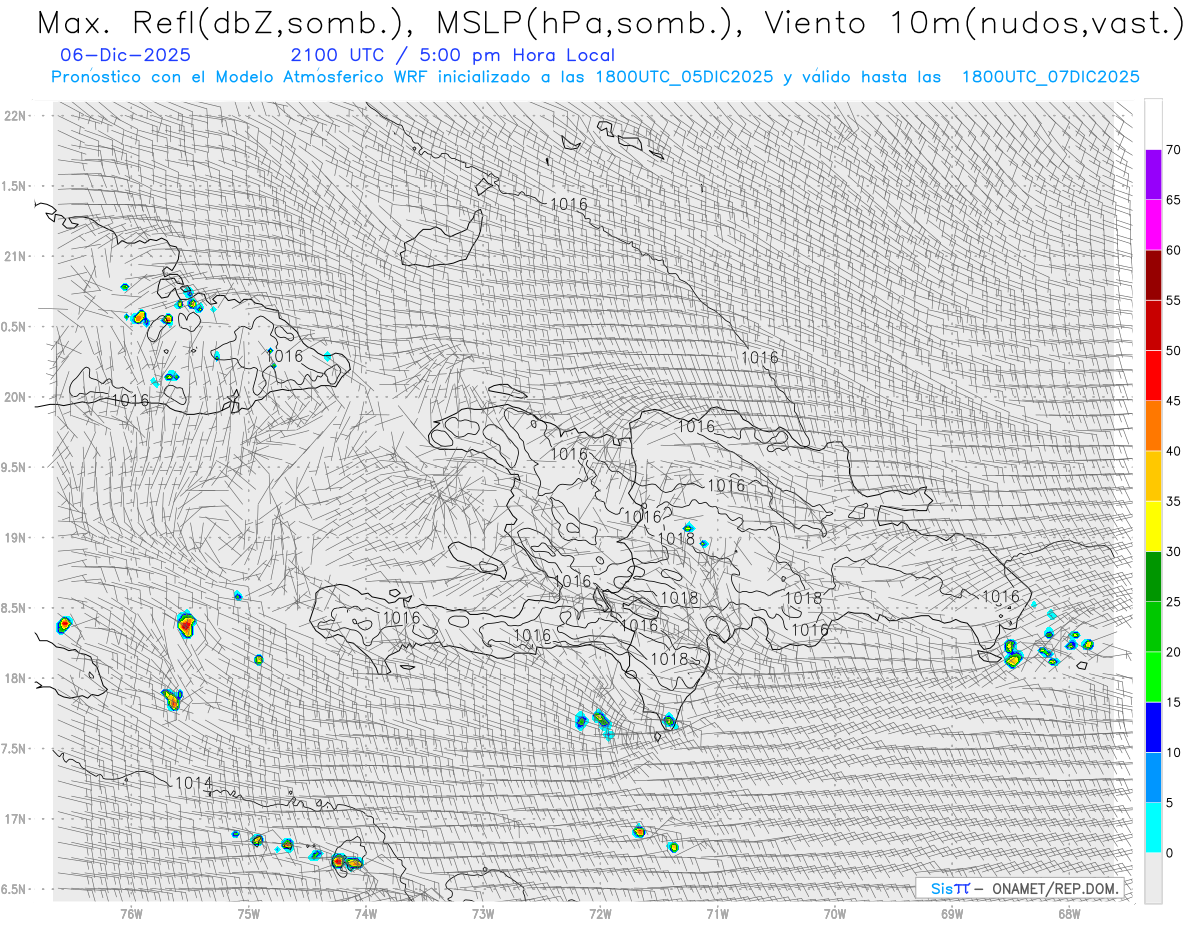
Task: Click the map title starting 'Max. Refl(dbZ,somb.)'
Action: pos(610,24)
